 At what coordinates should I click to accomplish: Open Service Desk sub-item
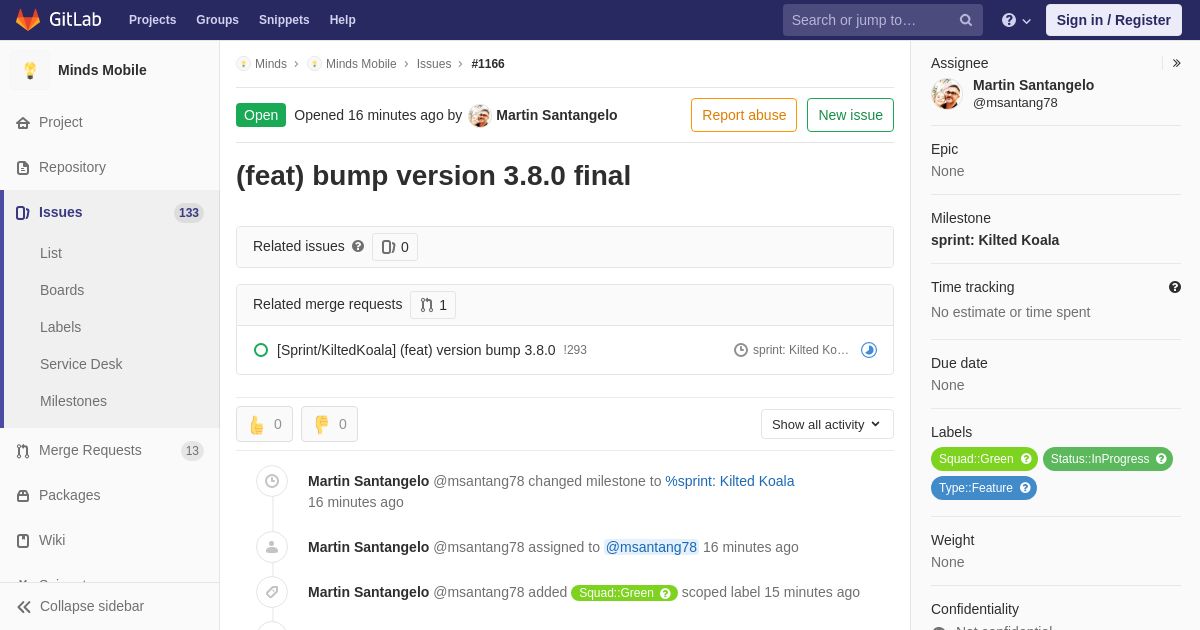(81, 364)
